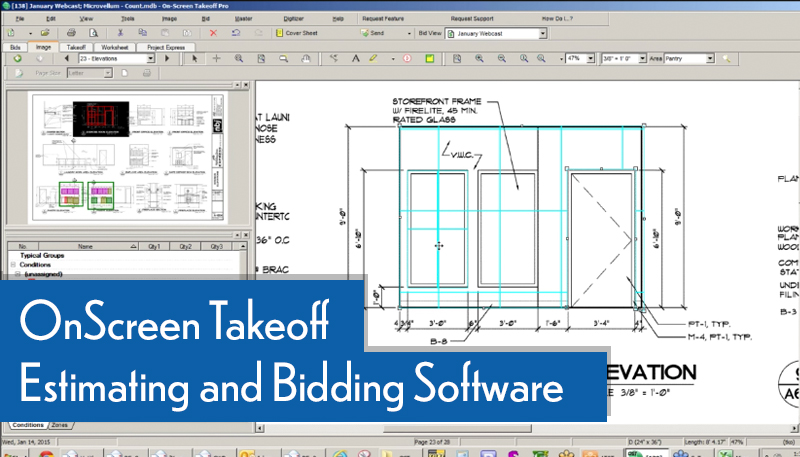Click the How Do I...? link
Viewport: 800px width, 457px height.
pyautogui.click(x=557, y=19)
